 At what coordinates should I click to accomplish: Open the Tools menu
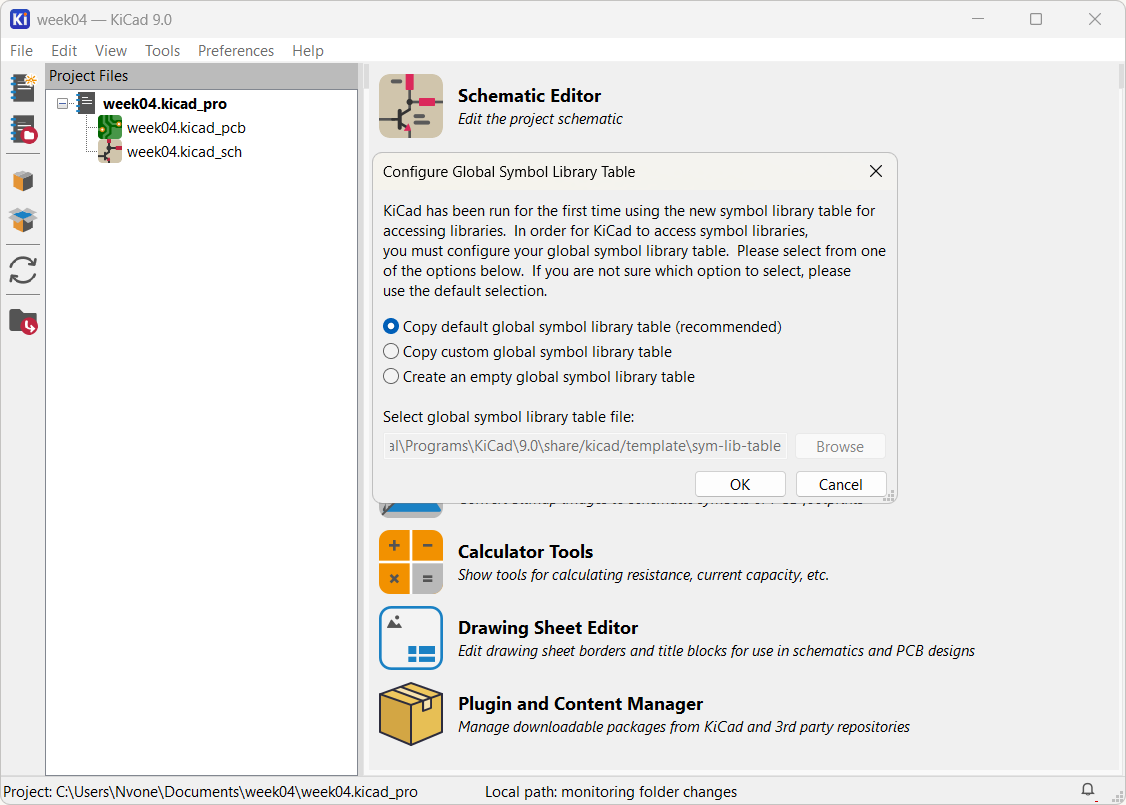tap(162, 51)
